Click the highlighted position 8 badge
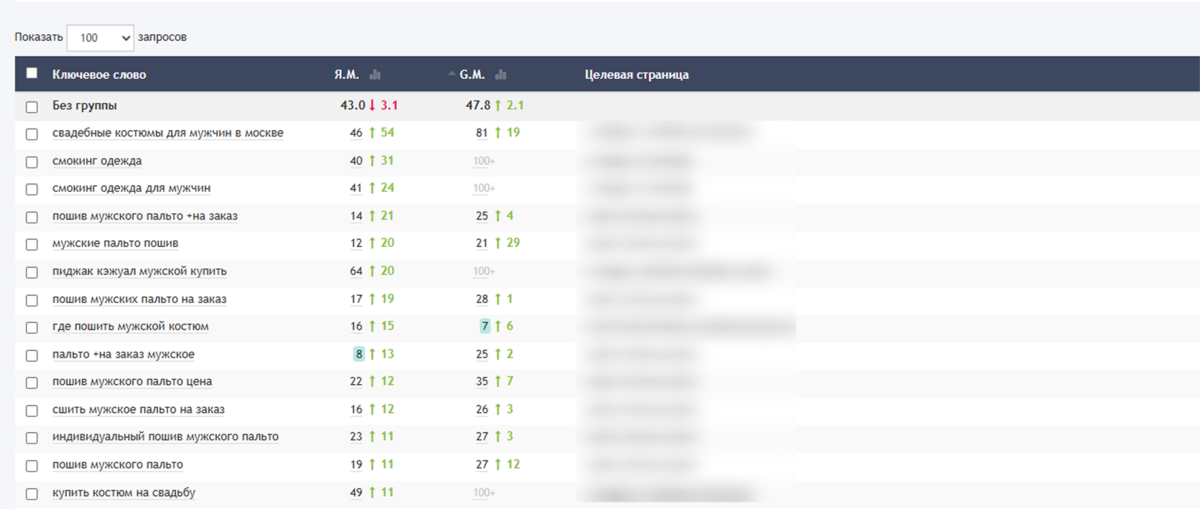Viewport: 1200px width, 509px height. click(x=358, y=354)
